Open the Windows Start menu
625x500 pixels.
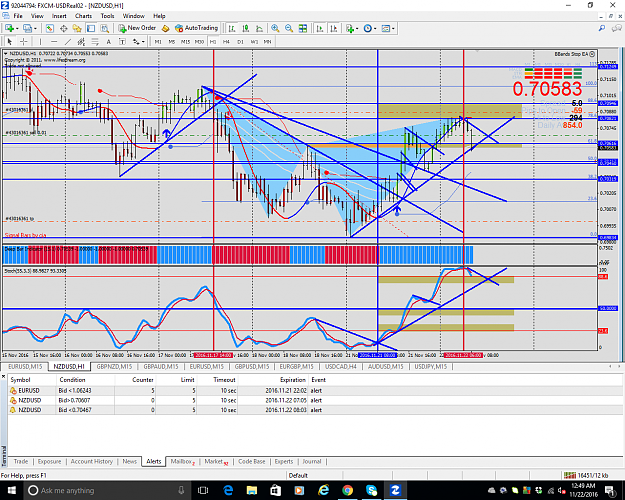[11, 490]
